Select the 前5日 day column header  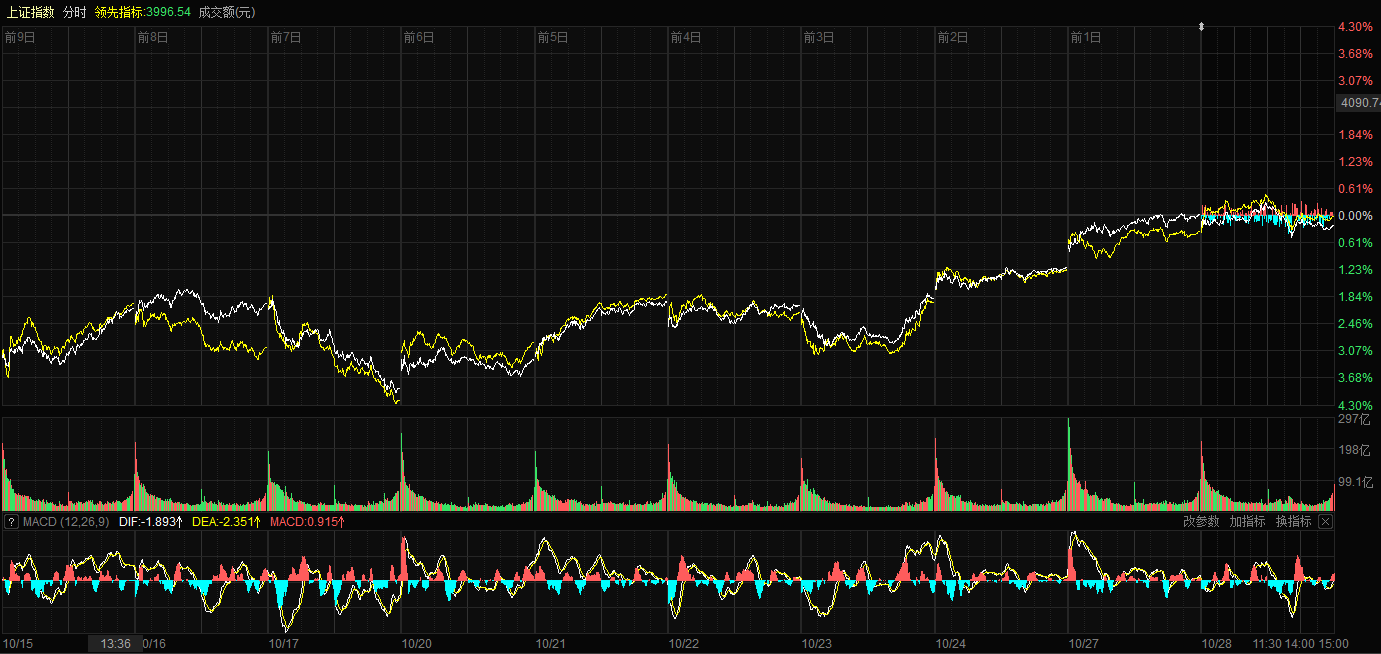(552, 38)
